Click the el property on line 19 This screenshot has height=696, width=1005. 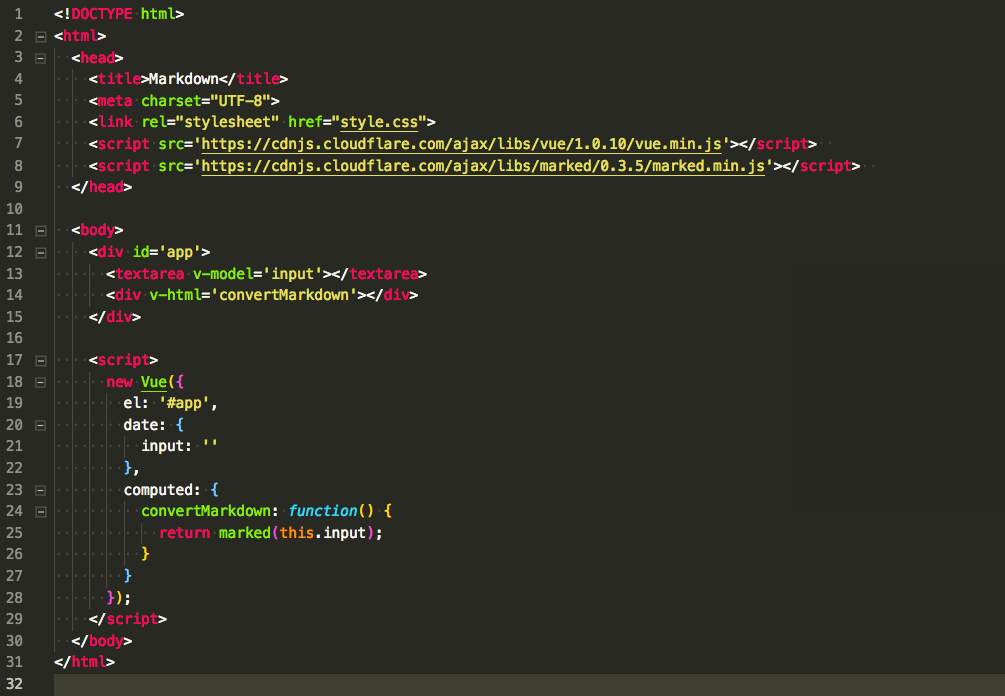(x=132, y=403)
